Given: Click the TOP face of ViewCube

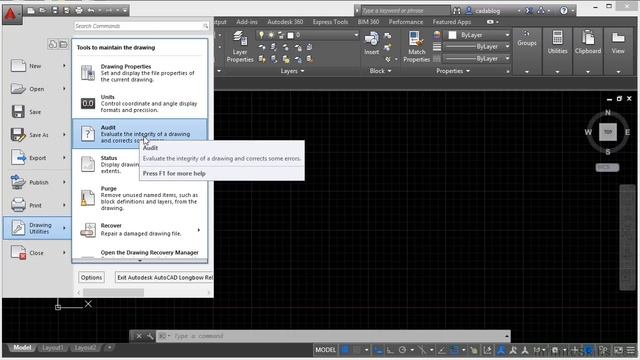Looking at the screenshot, I should (608, 132).
